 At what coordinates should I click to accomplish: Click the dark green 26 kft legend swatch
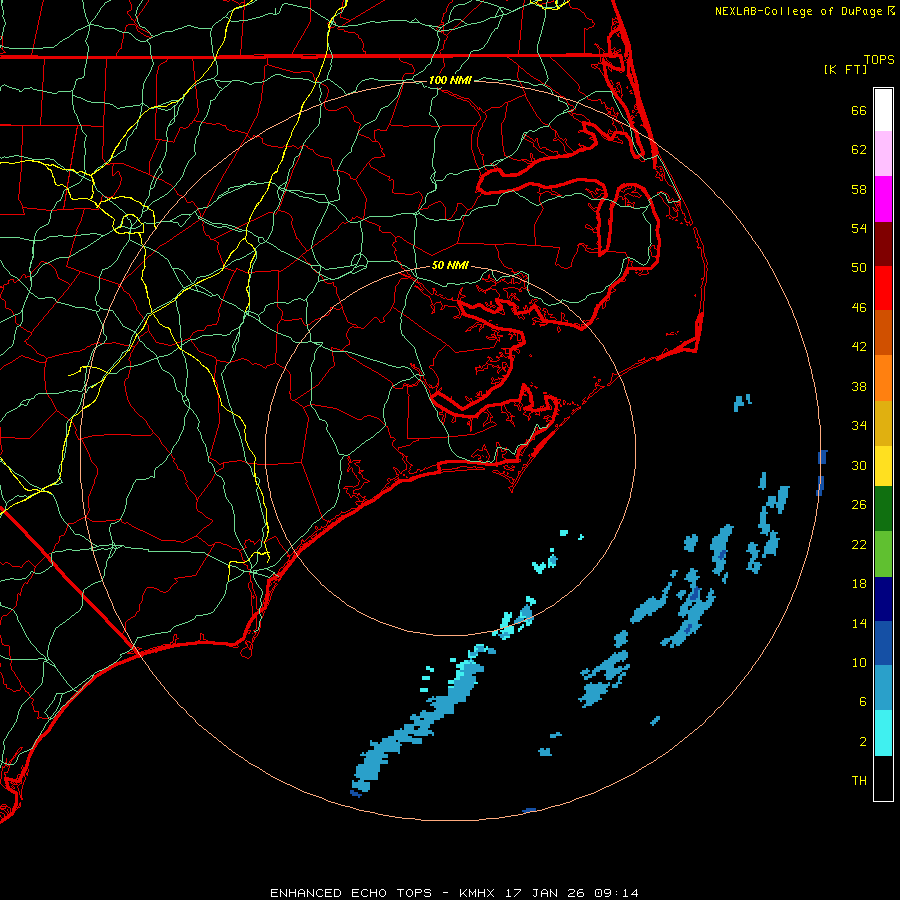tap(883, 509)
